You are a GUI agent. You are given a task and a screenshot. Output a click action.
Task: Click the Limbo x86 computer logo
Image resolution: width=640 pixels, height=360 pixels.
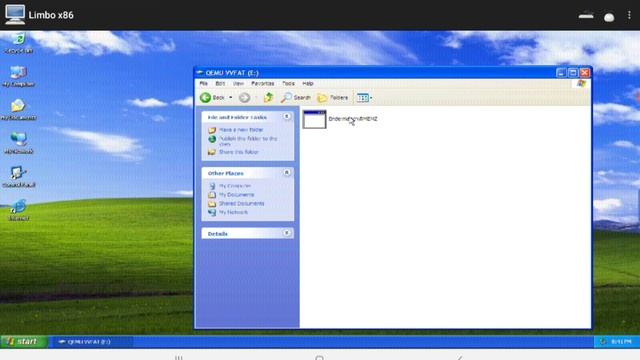[x=15, y=15]
